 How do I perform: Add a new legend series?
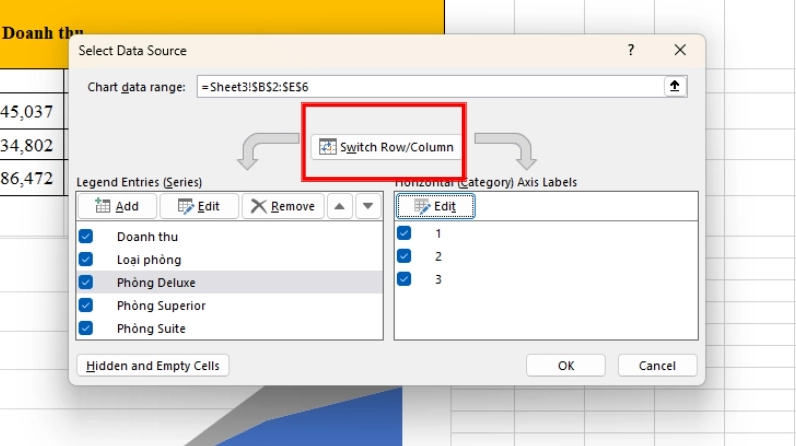pos(118,206)
